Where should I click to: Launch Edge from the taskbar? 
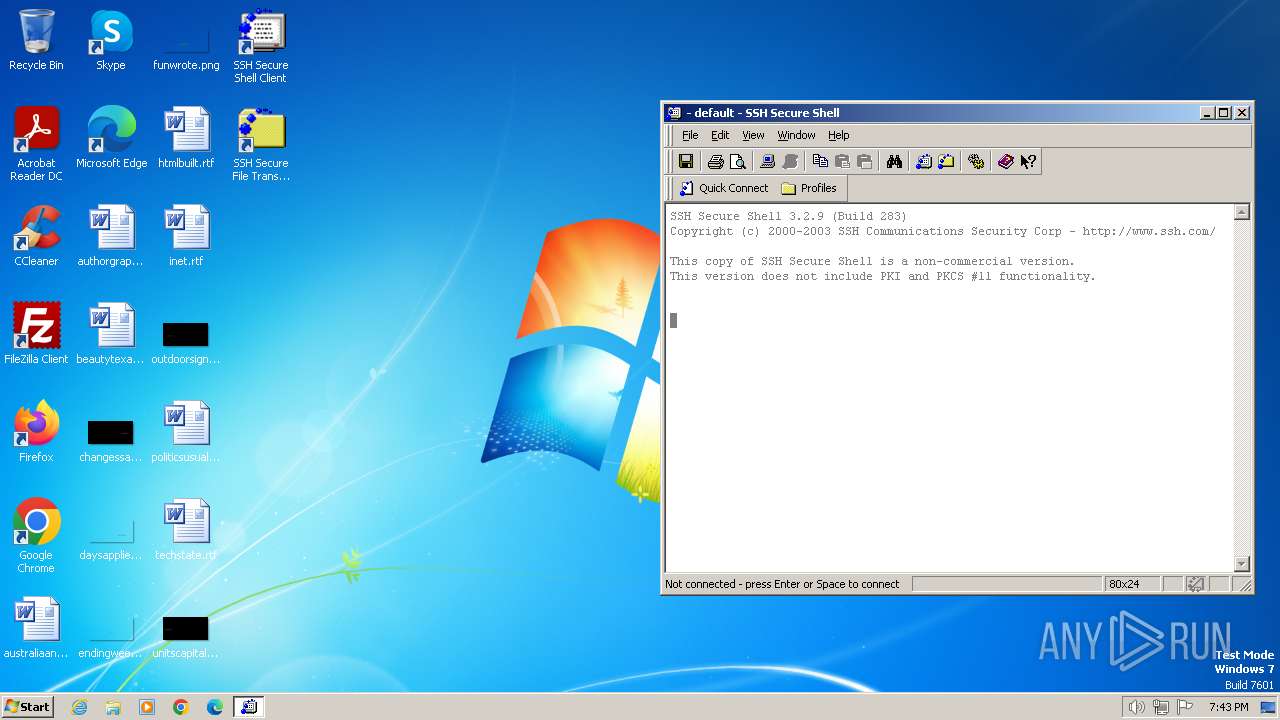[x=215, y=707]
